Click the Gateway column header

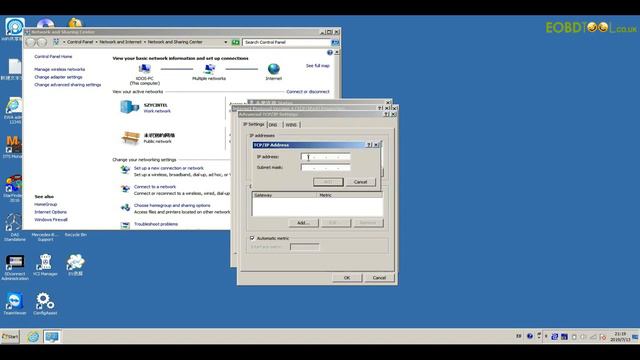pos(284,195)
